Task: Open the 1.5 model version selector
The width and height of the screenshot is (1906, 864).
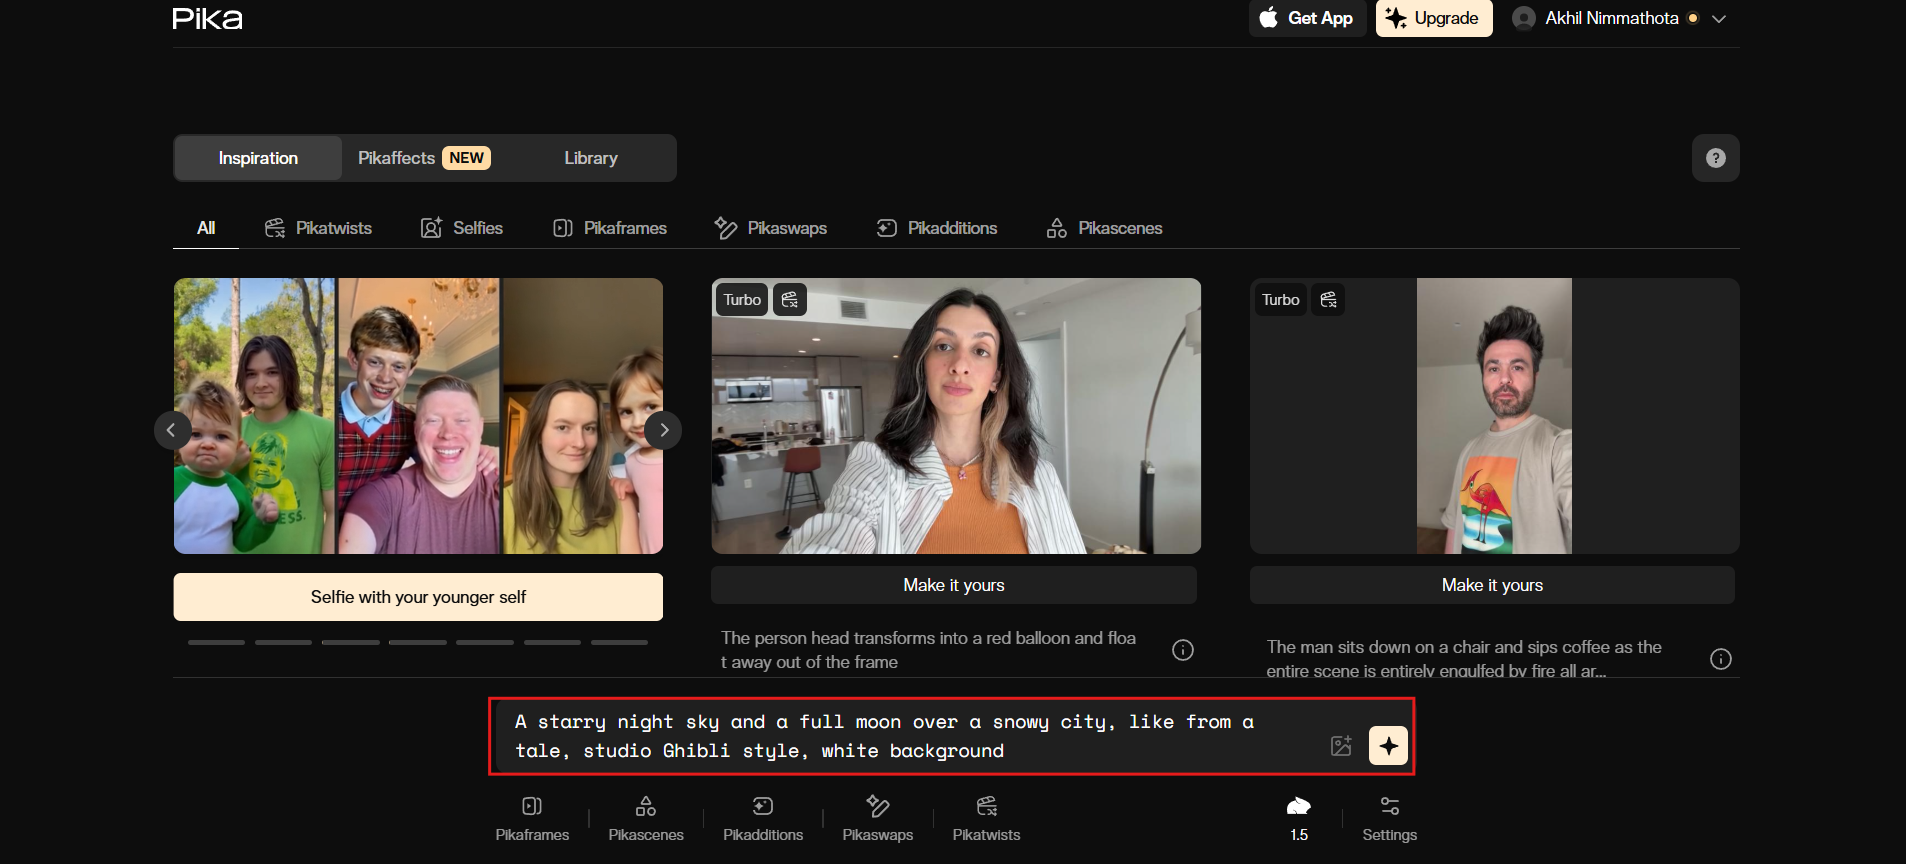Action: click(1299, 818)
